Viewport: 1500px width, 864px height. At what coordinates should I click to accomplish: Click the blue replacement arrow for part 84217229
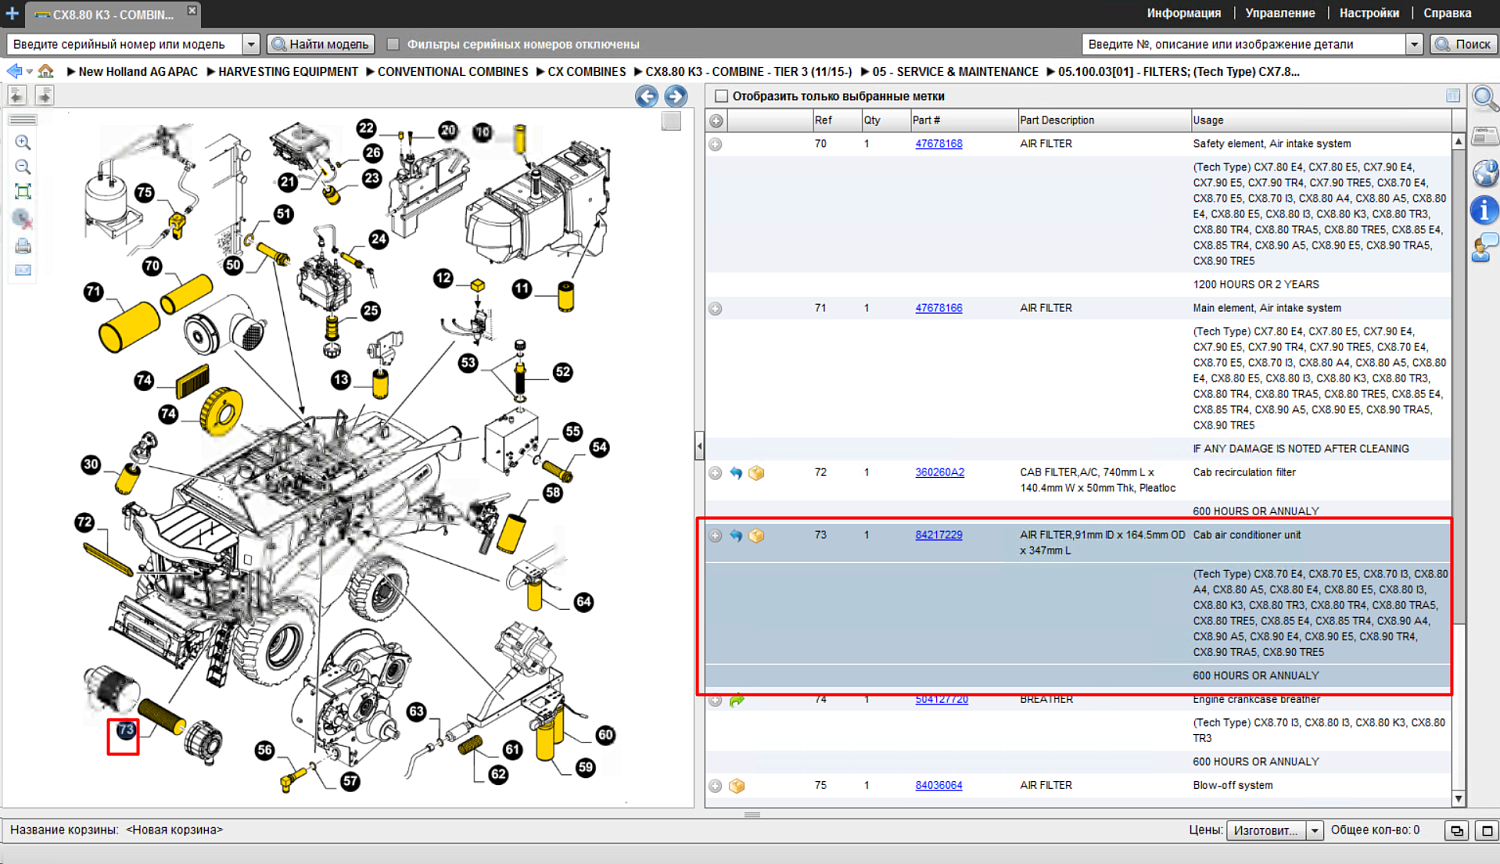click(736, 536)
